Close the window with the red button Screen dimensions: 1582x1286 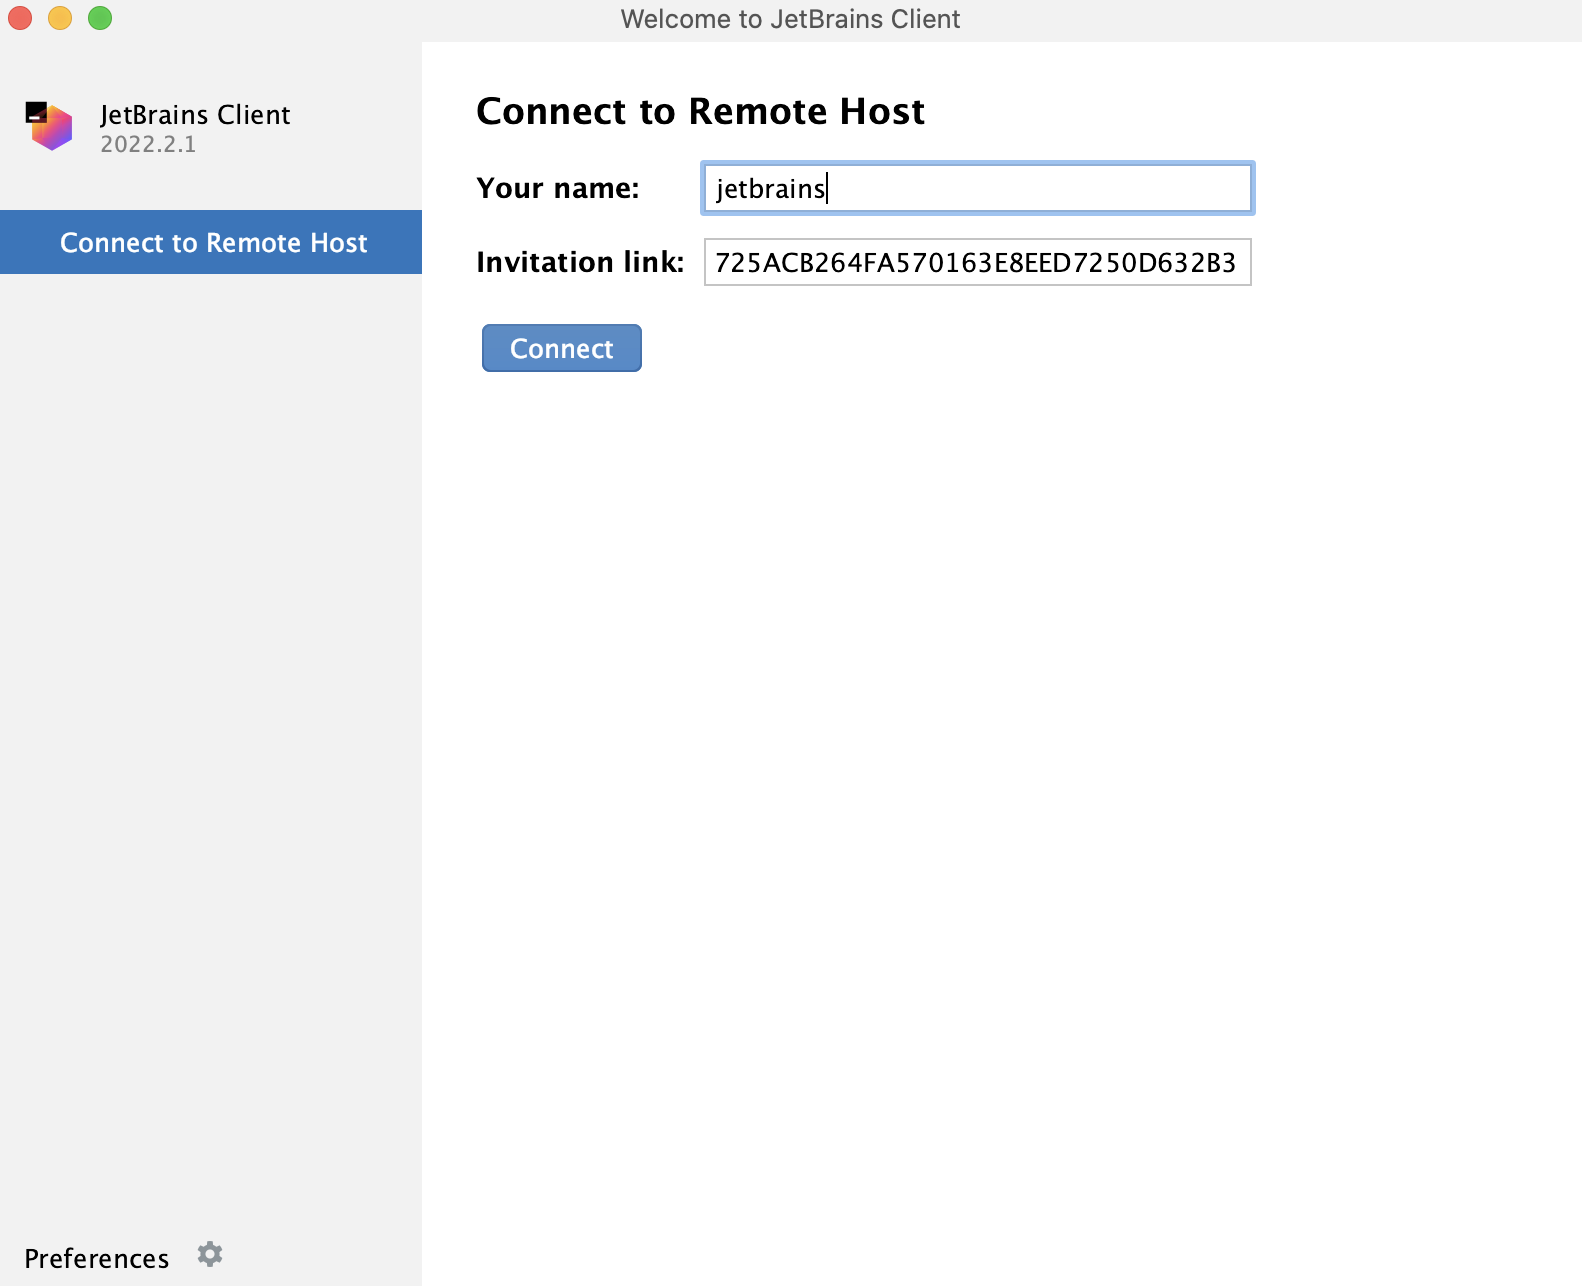[x=20, y=18]
